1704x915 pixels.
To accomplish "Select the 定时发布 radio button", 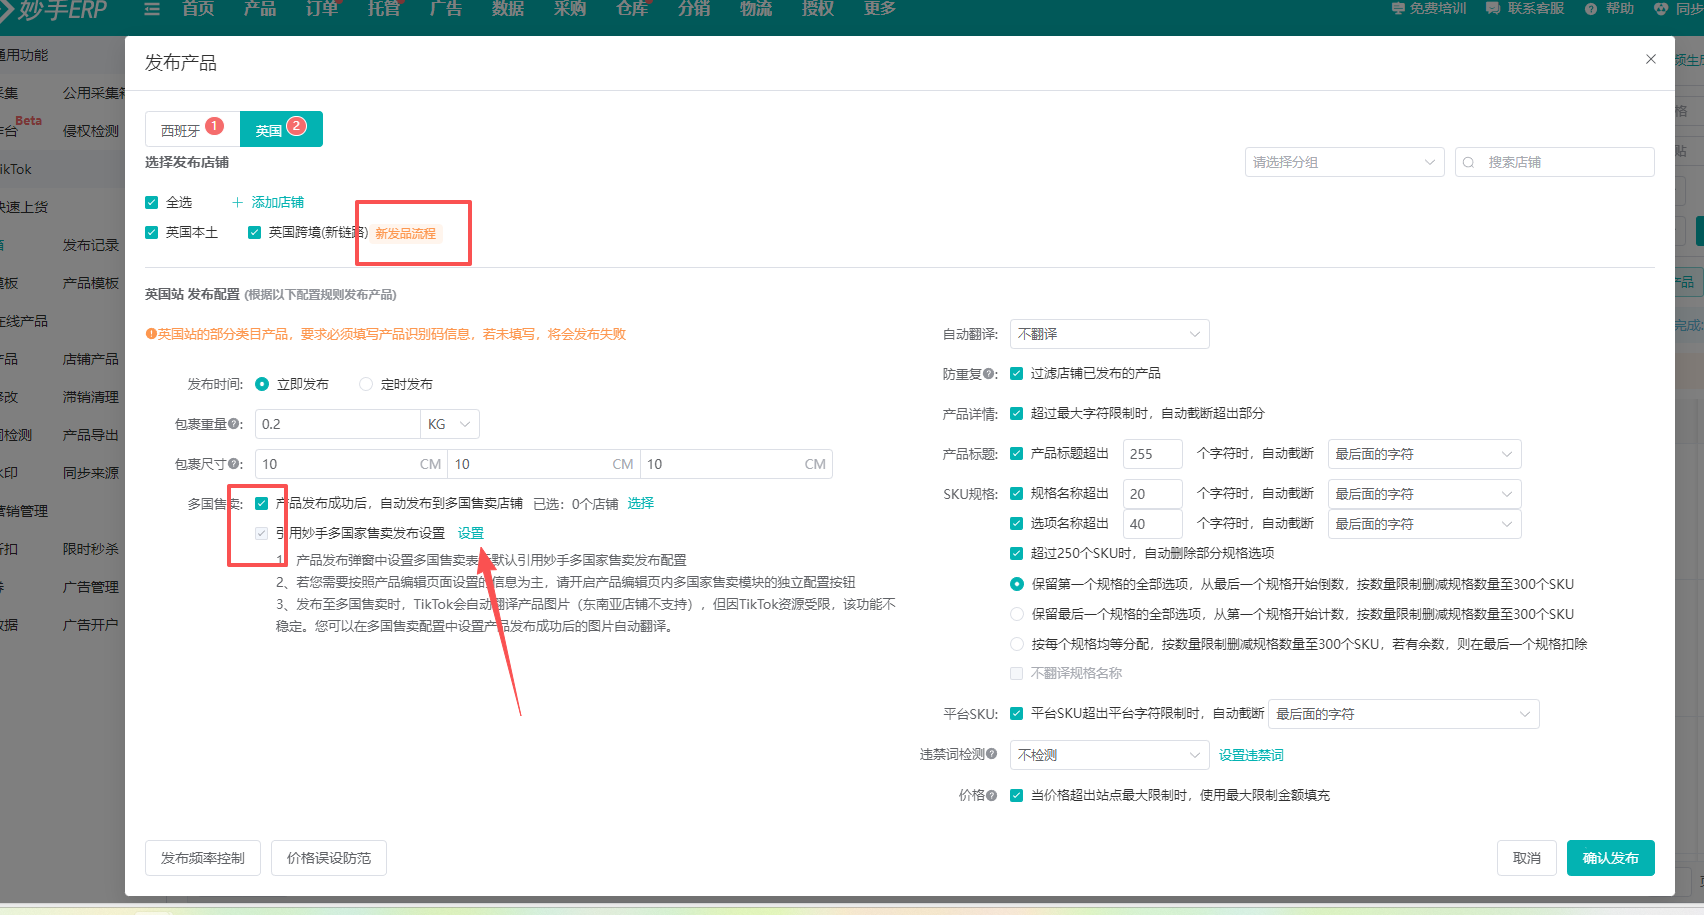I will [x=366, y=384].
